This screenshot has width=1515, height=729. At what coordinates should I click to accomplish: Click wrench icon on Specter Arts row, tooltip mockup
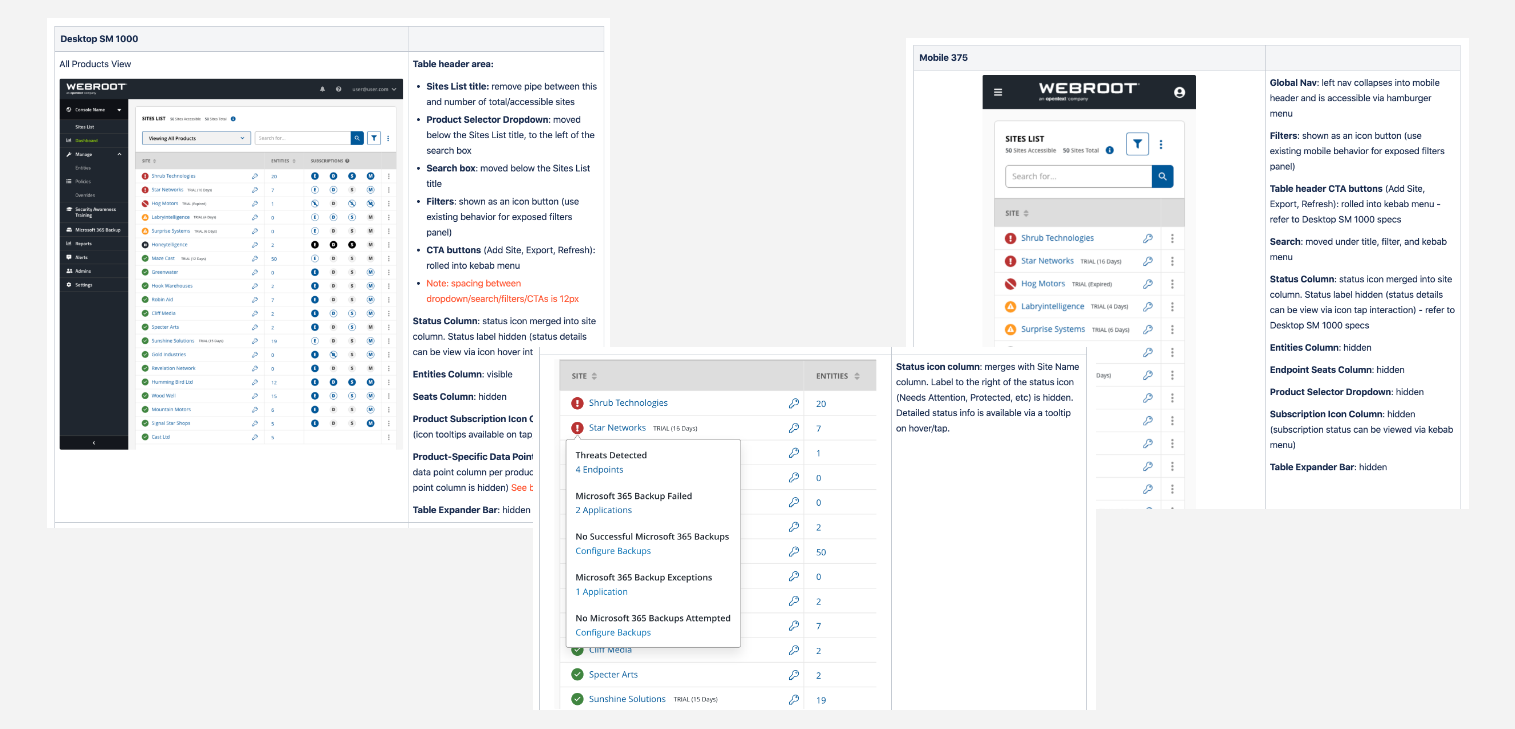794,675
